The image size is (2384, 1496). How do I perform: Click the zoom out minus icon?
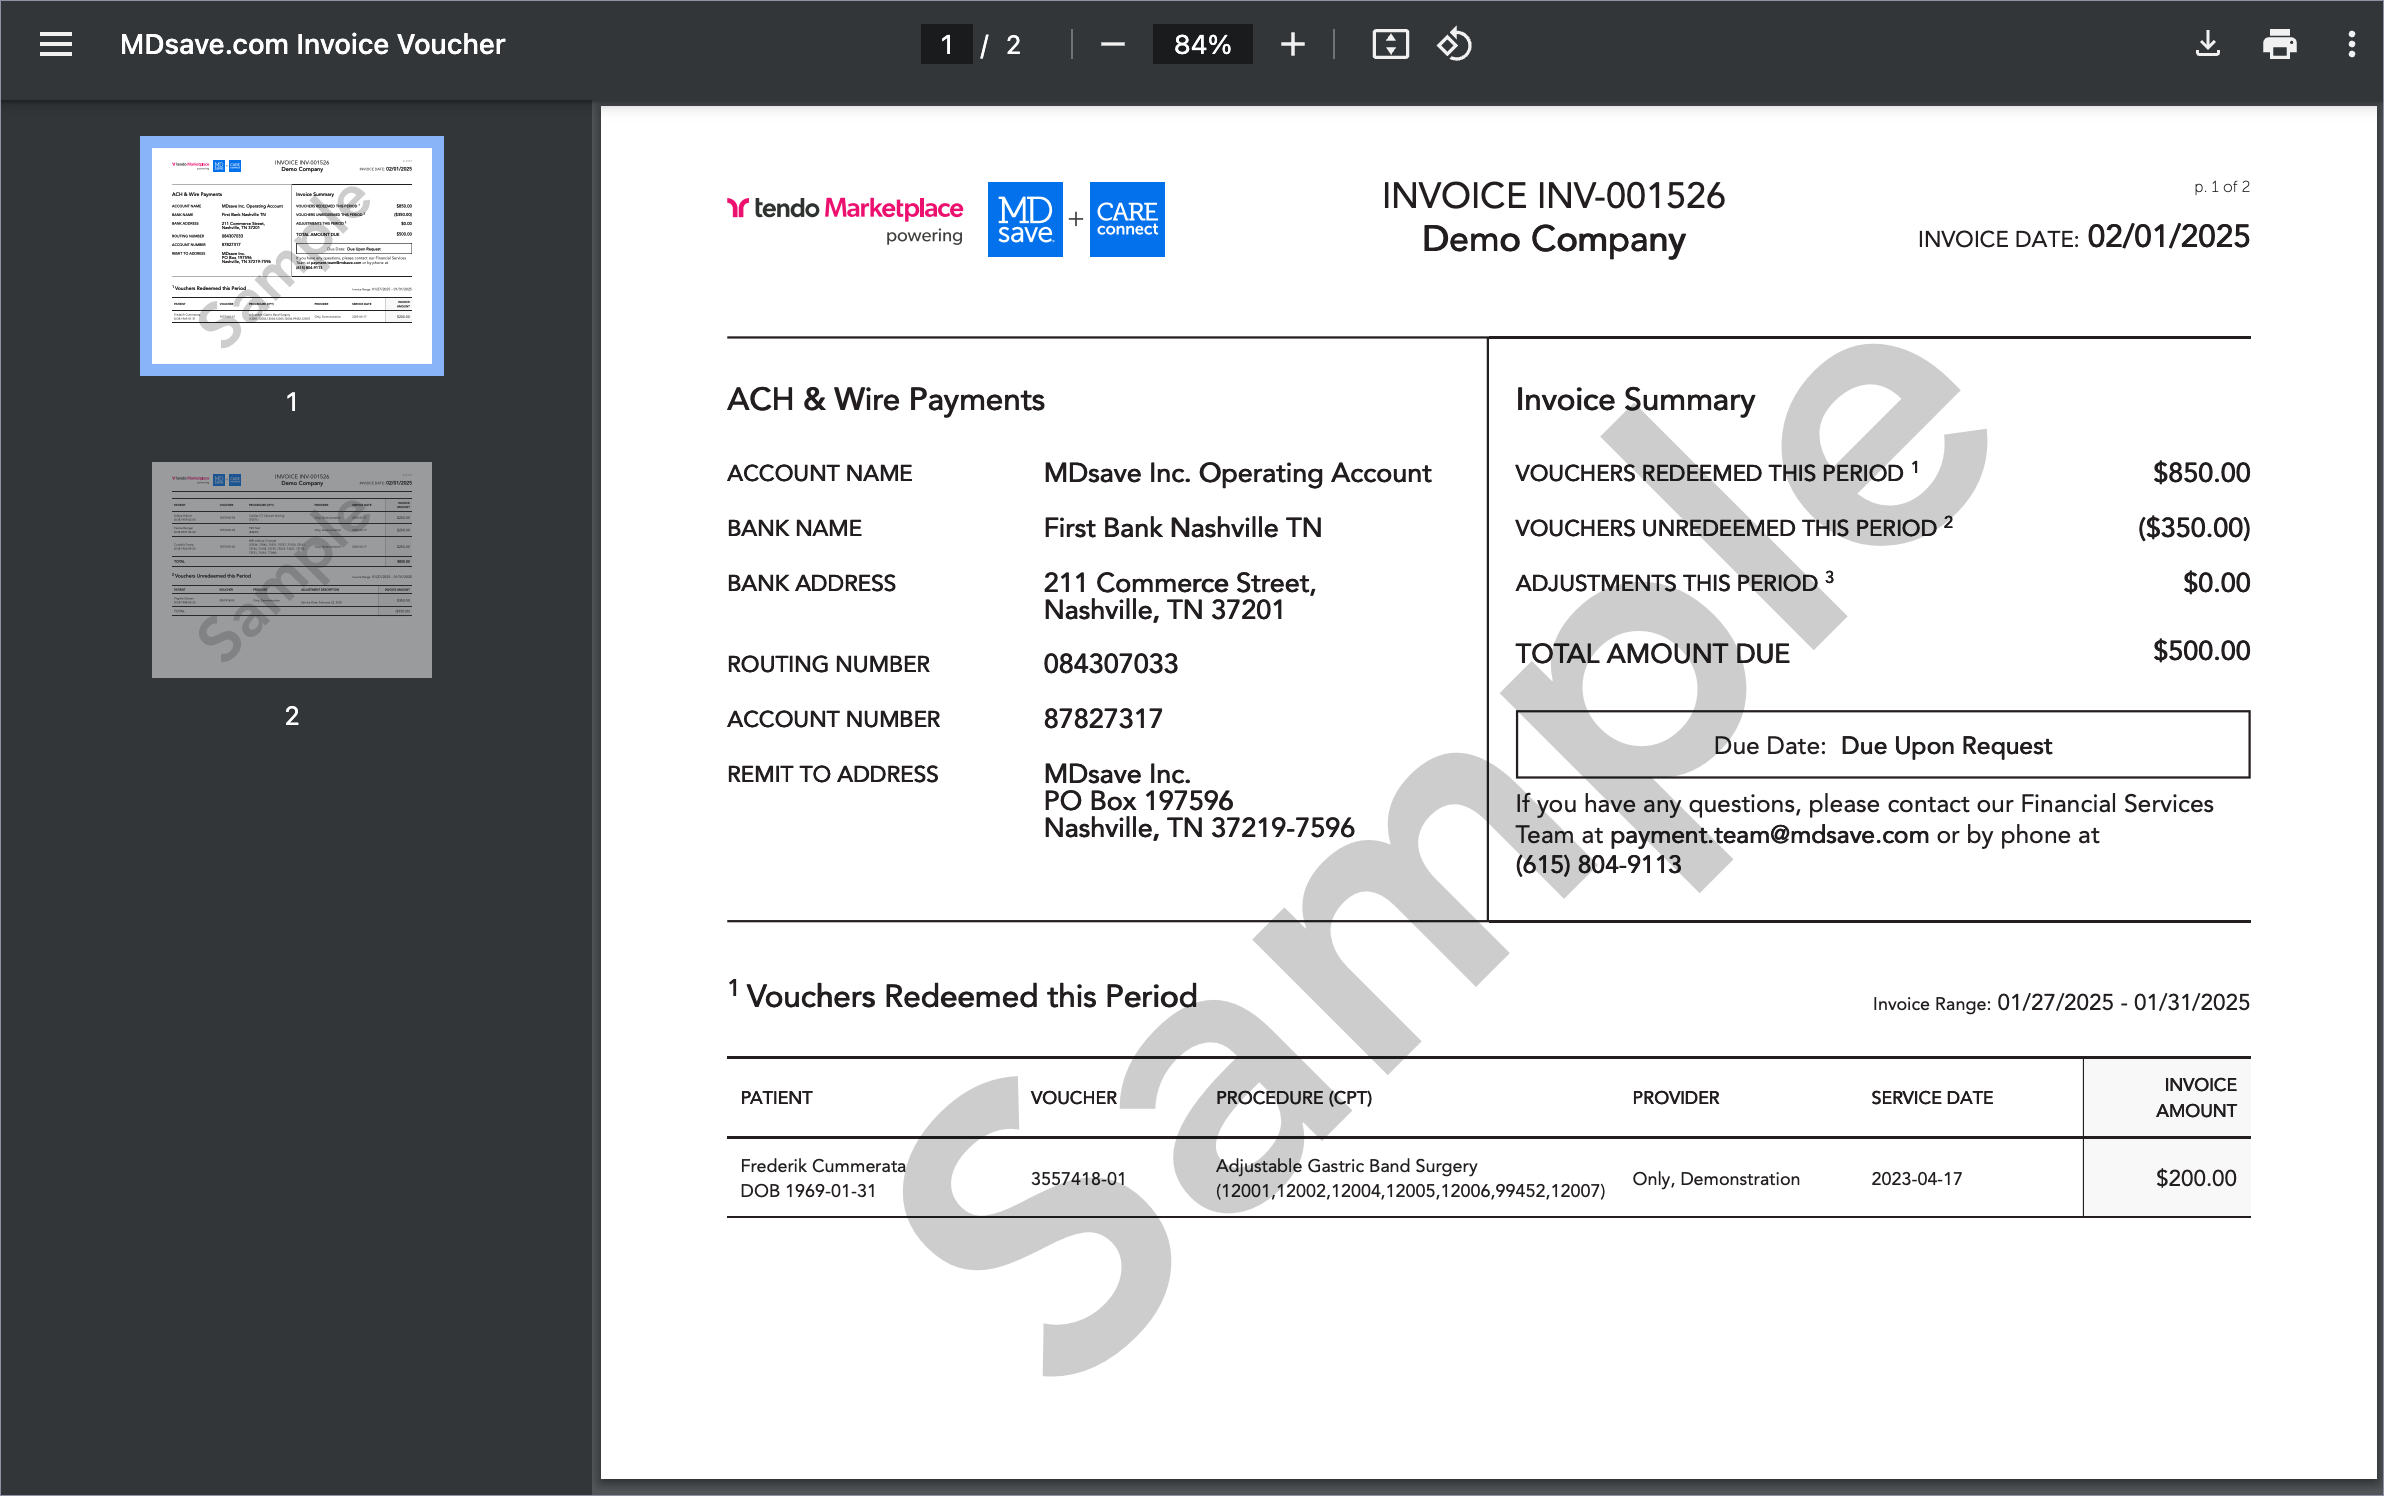pyautogui.click(x=1112, y=44)
